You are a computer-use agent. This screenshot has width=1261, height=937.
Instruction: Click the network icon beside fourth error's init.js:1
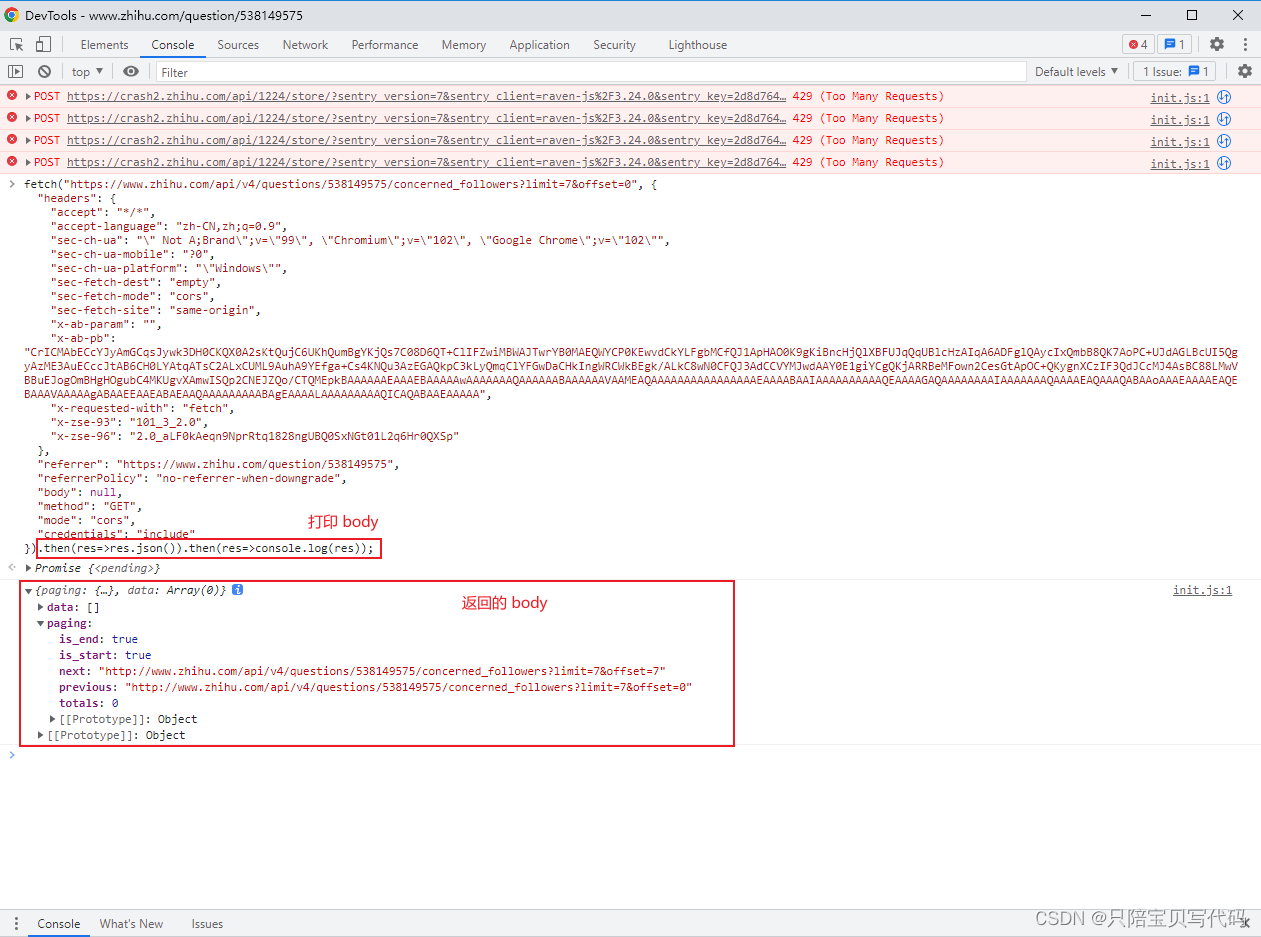pos(1223,163)
